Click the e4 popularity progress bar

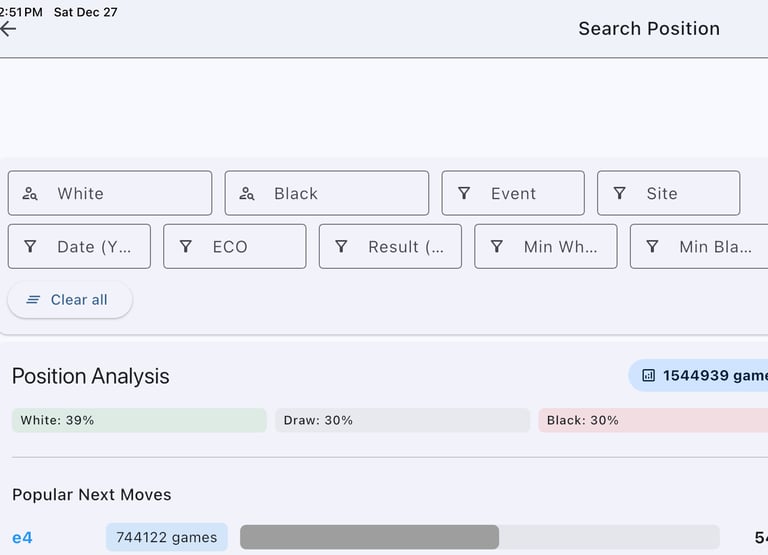pos(479,538)
